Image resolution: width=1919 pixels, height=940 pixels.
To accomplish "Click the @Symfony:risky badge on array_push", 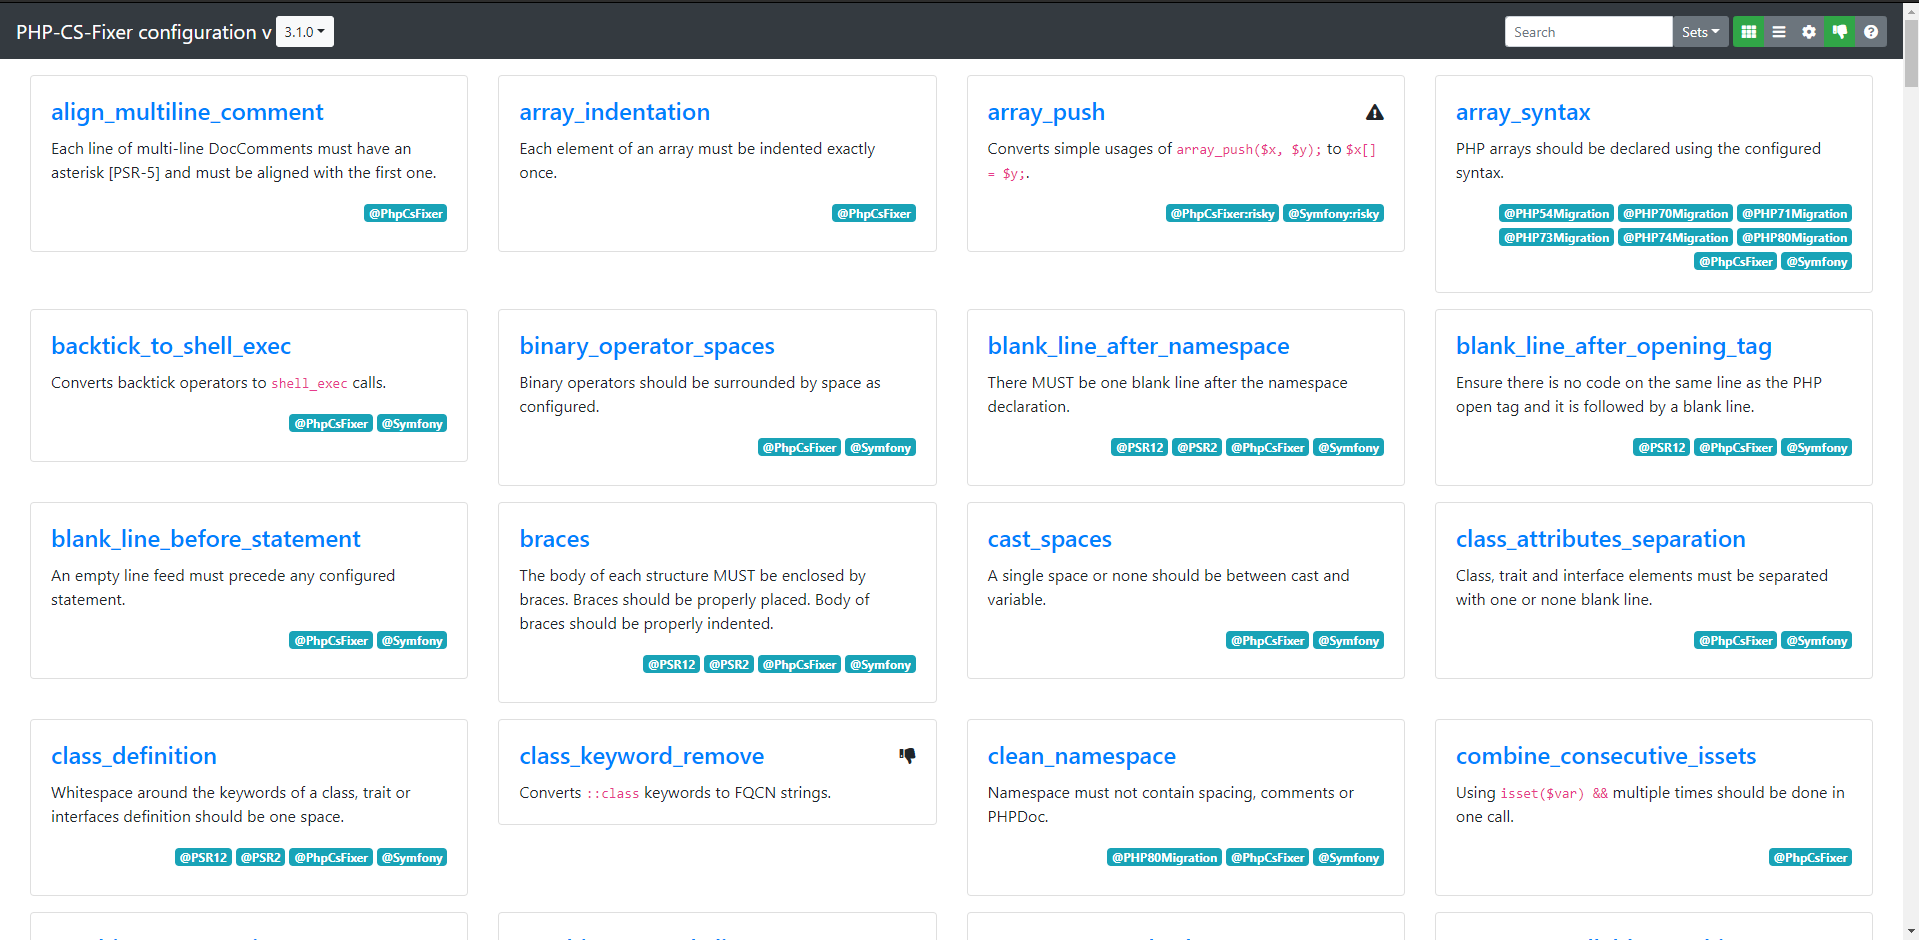I will [1333, 214].
